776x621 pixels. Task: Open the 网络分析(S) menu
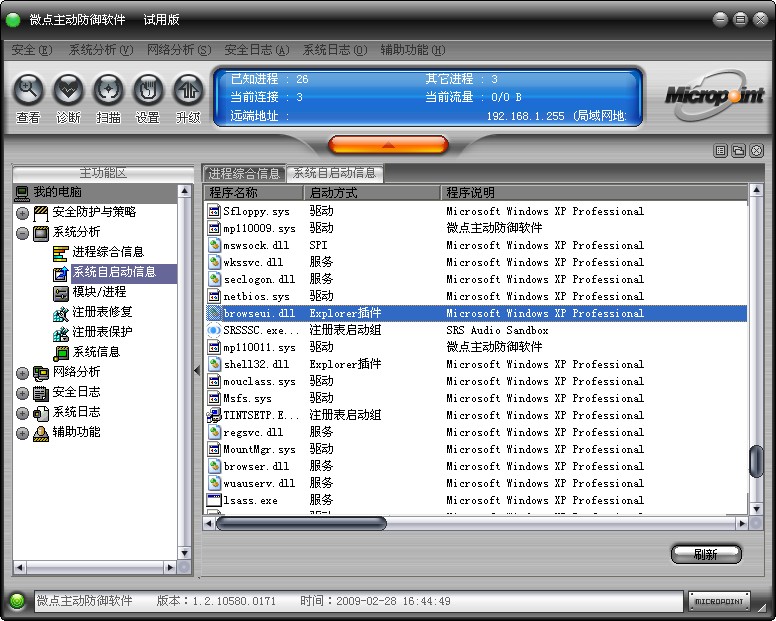pyautogui.click(x=179, y=50)
